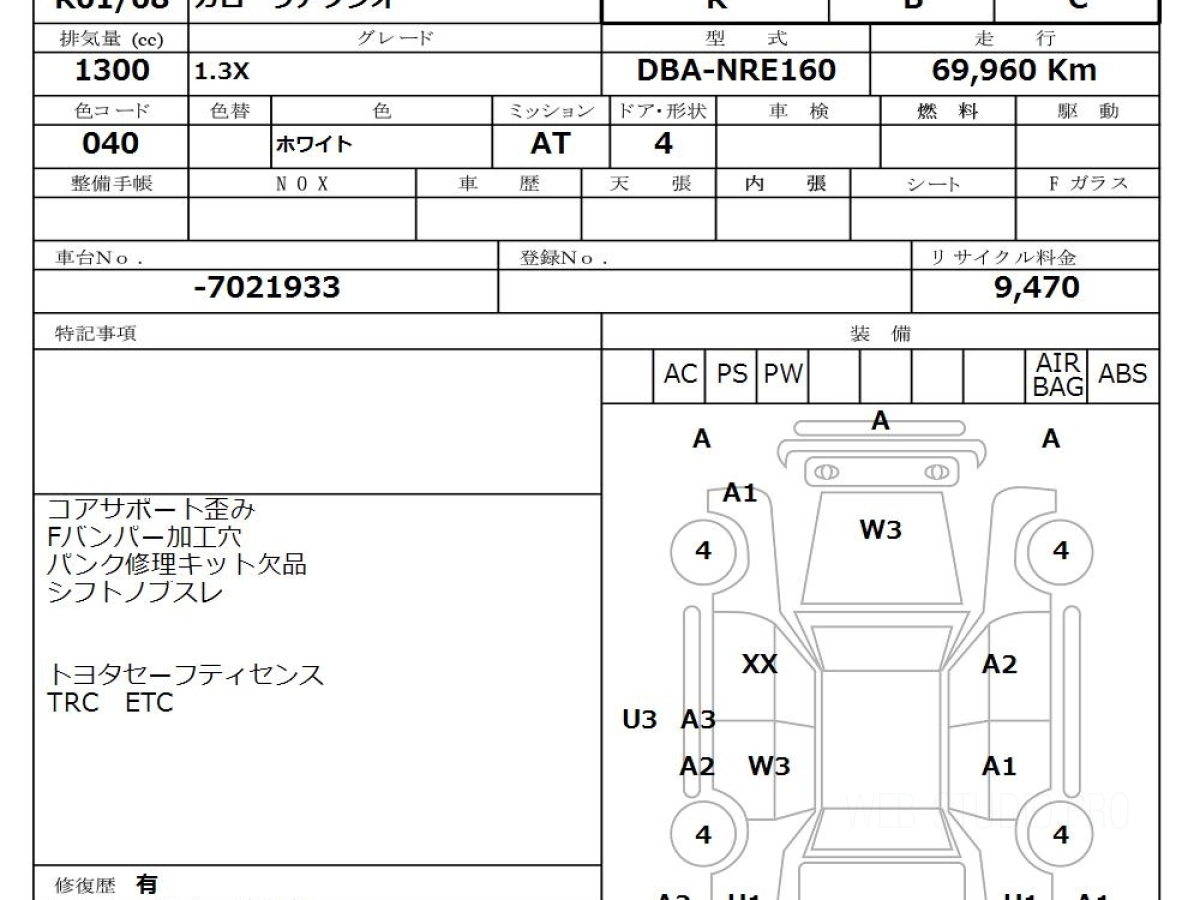Viewport: 1200px width, 900px height.
Task: Click the AIR BAG equipment cell
Action: pyautogui.click(x=1059, y=375)
